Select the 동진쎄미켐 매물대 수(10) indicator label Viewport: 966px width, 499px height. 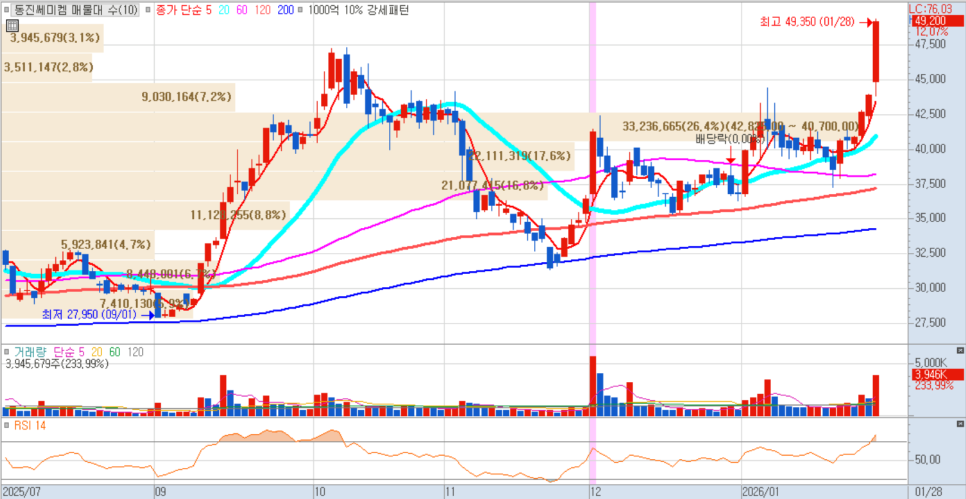click(75, 9)
